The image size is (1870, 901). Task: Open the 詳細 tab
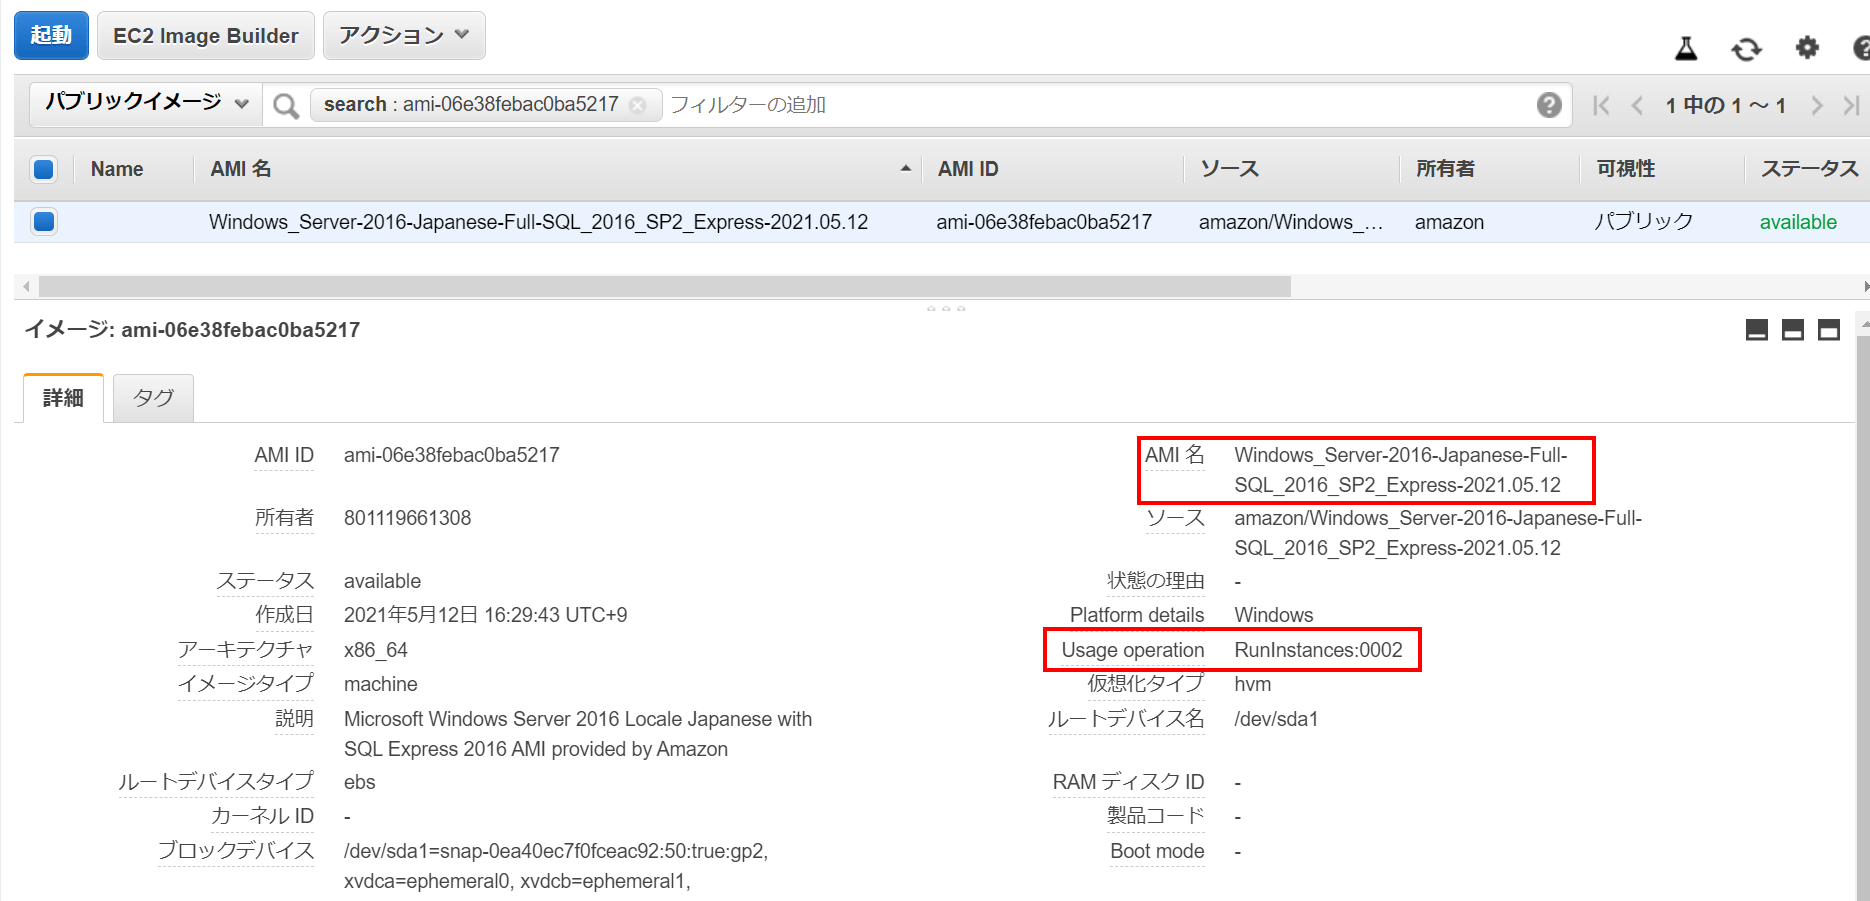(x=62, y=397)
